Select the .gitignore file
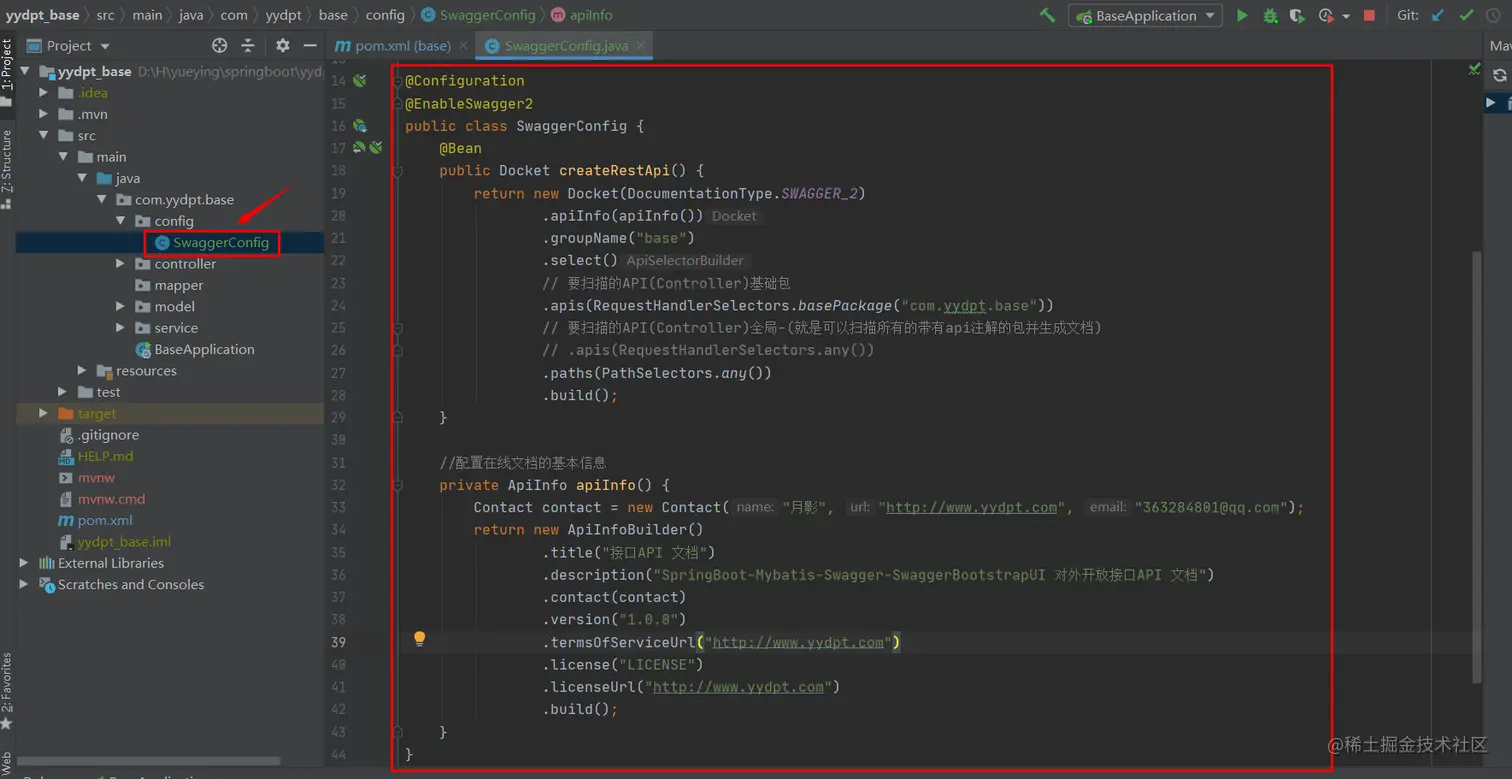This screenshot has height=779, width=1512. pos(99,435)
